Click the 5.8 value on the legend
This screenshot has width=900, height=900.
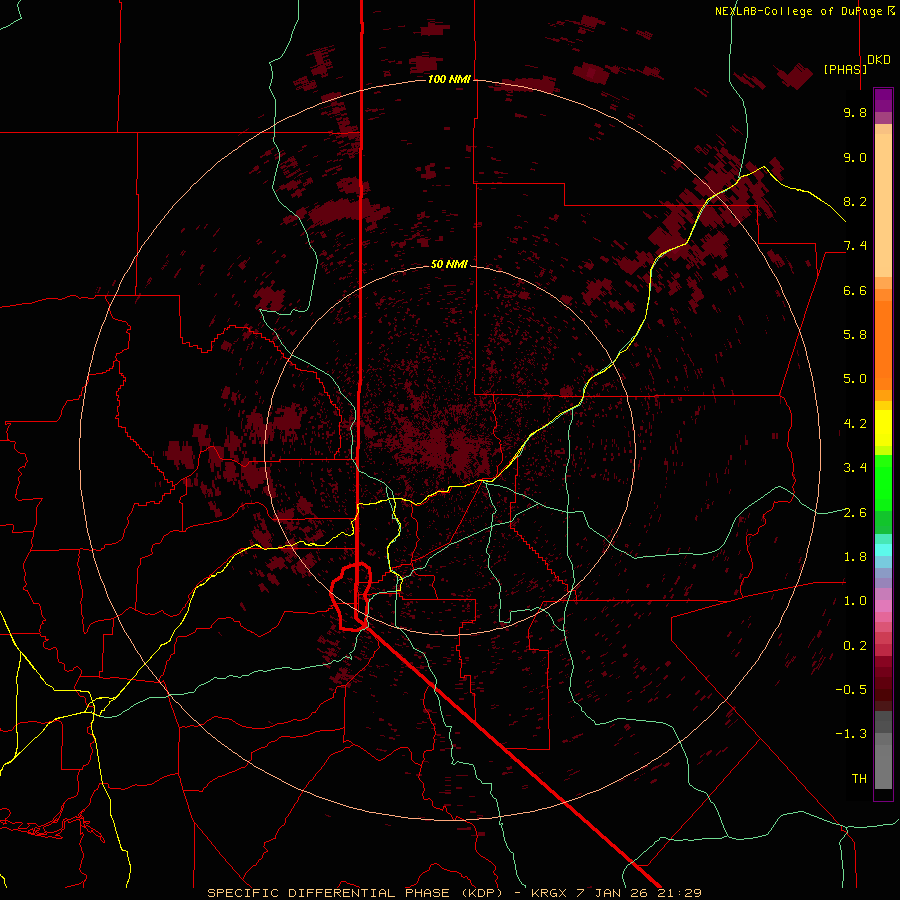(855, 335)
